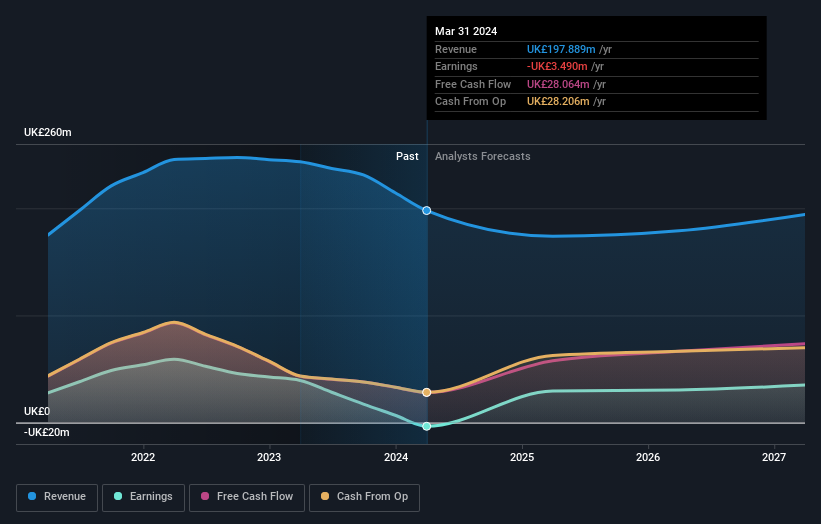The image size is (821, 524).
Task: Select the 2022 x-axis label
Action: (143, 457)
